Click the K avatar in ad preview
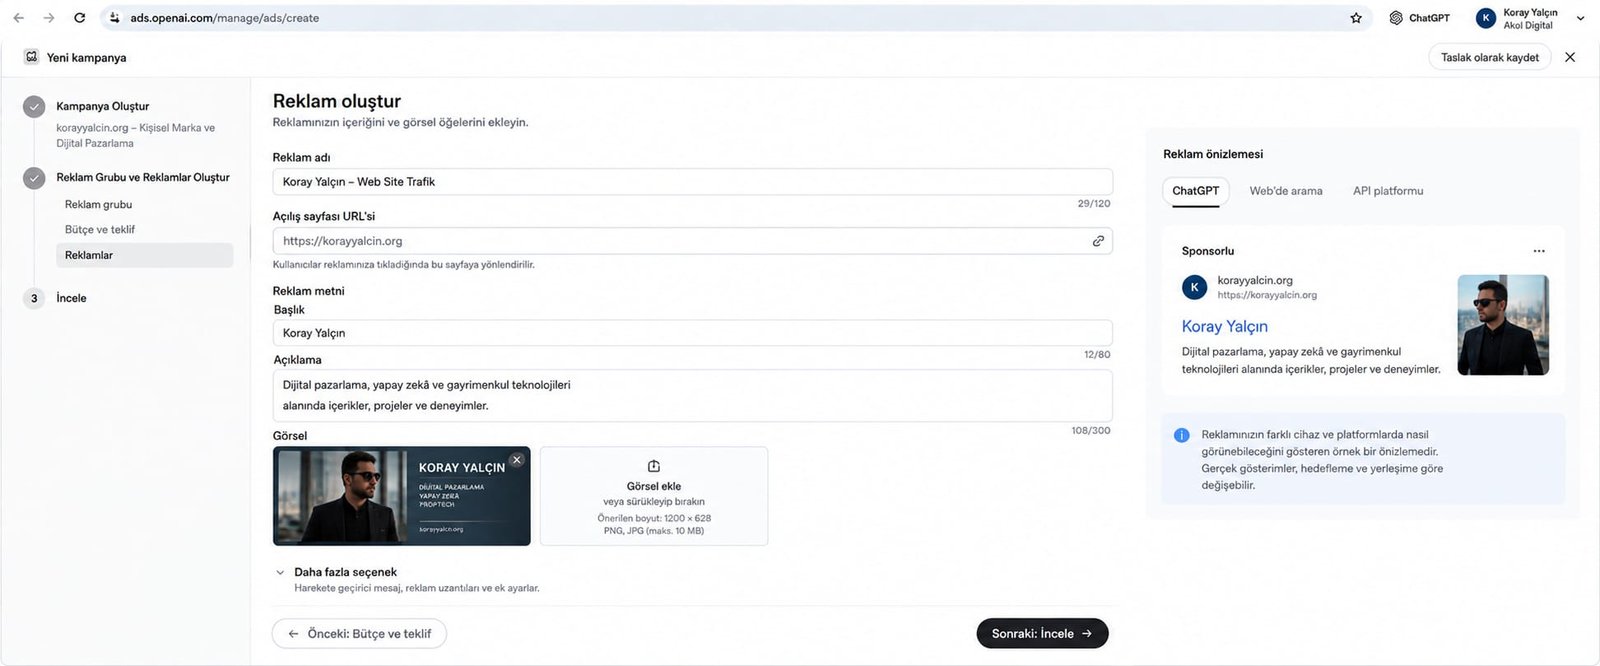 click(1194, 287)
